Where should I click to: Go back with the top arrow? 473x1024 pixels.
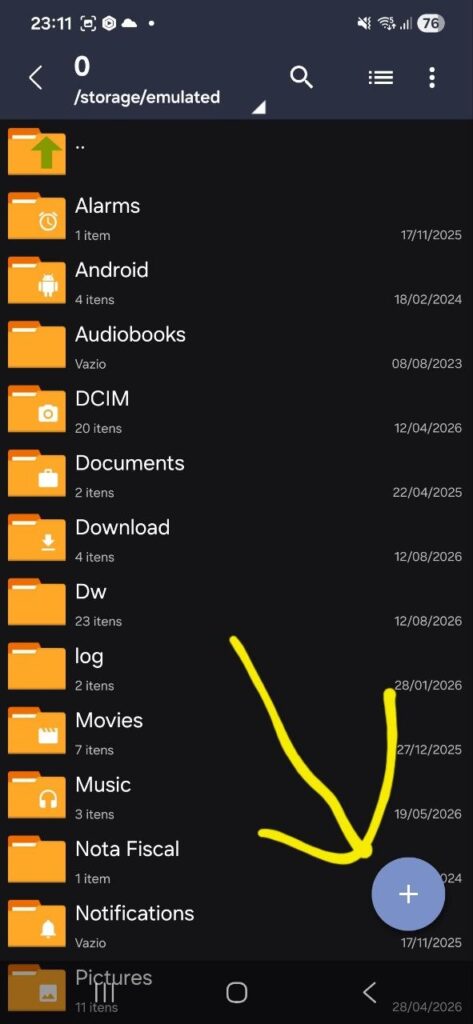tap(36, 78)
